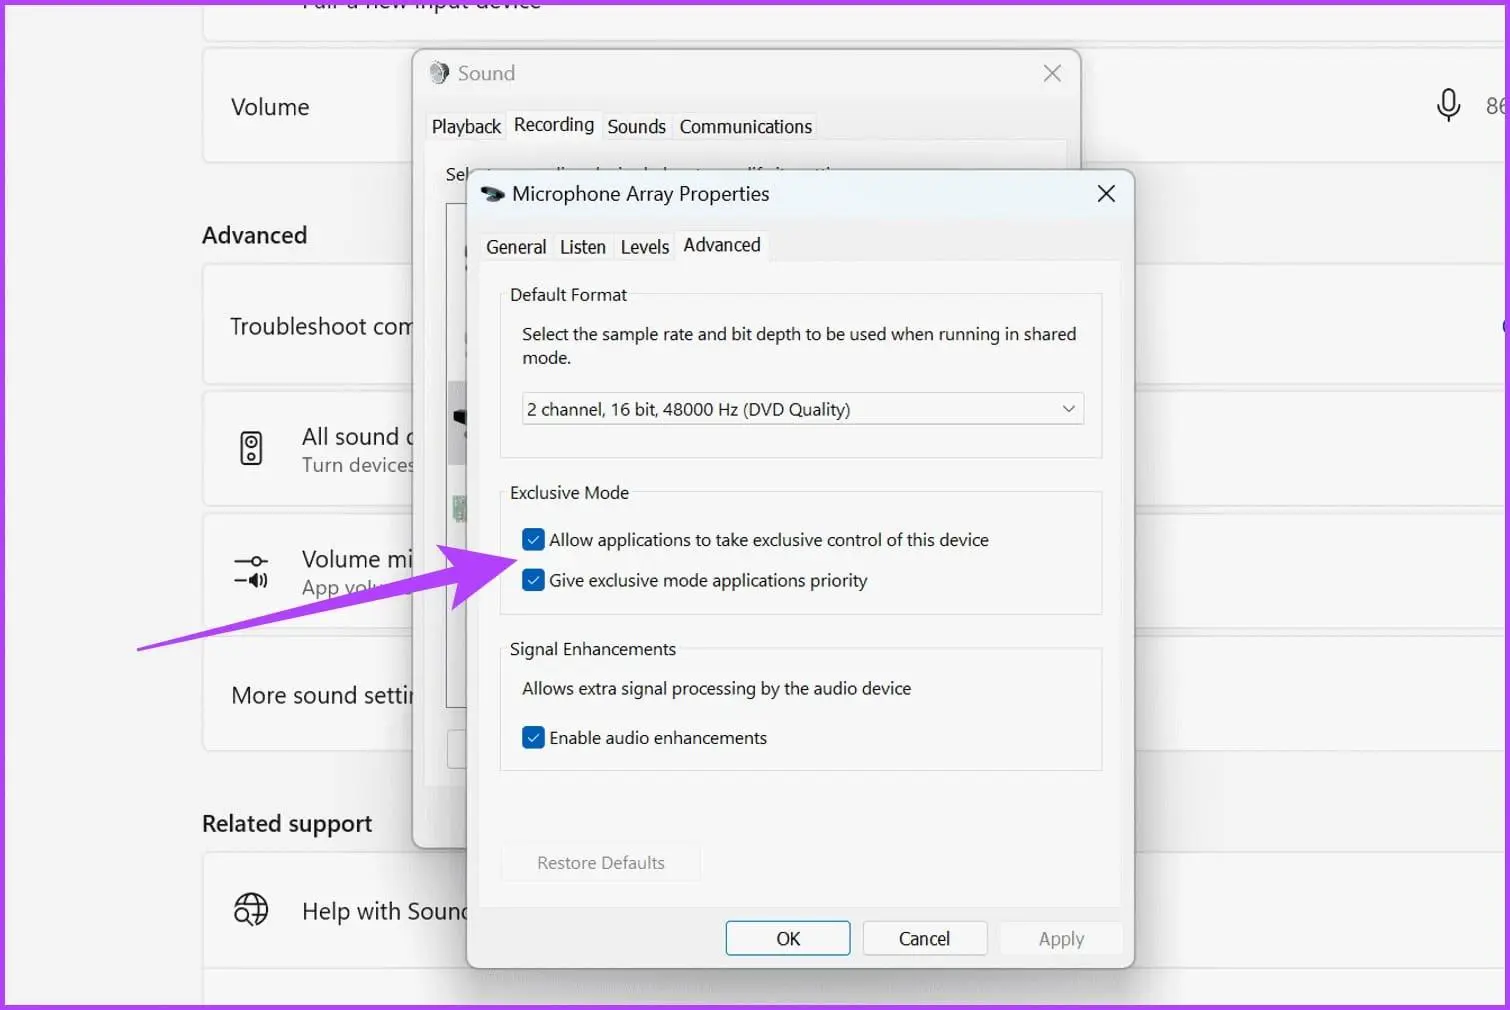Open Help with Sound support row
This screenshot has width=1510, height=1010.
point(335,910)
